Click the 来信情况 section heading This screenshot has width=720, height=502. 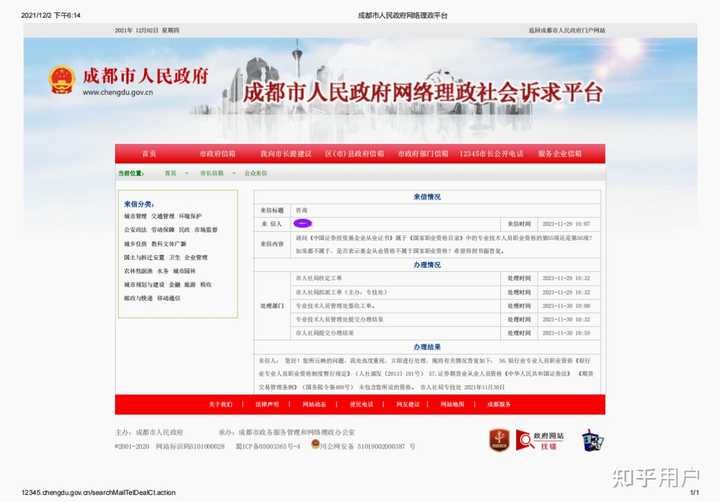(427, 197)
